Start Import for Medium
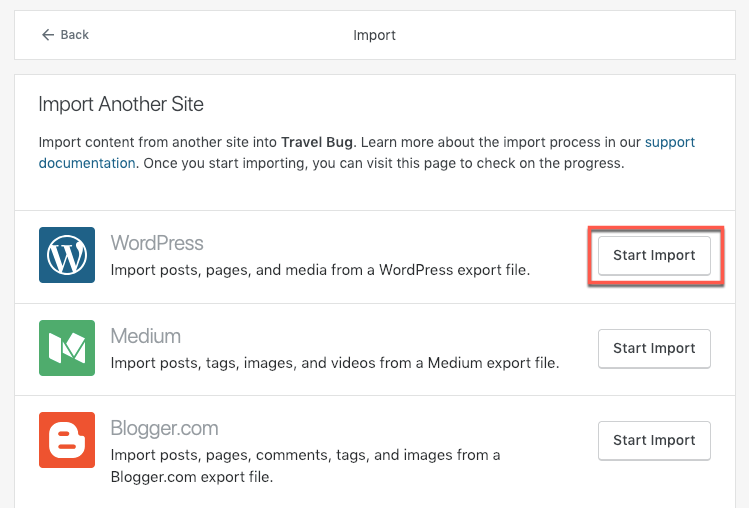 click(x=654, y=348)
